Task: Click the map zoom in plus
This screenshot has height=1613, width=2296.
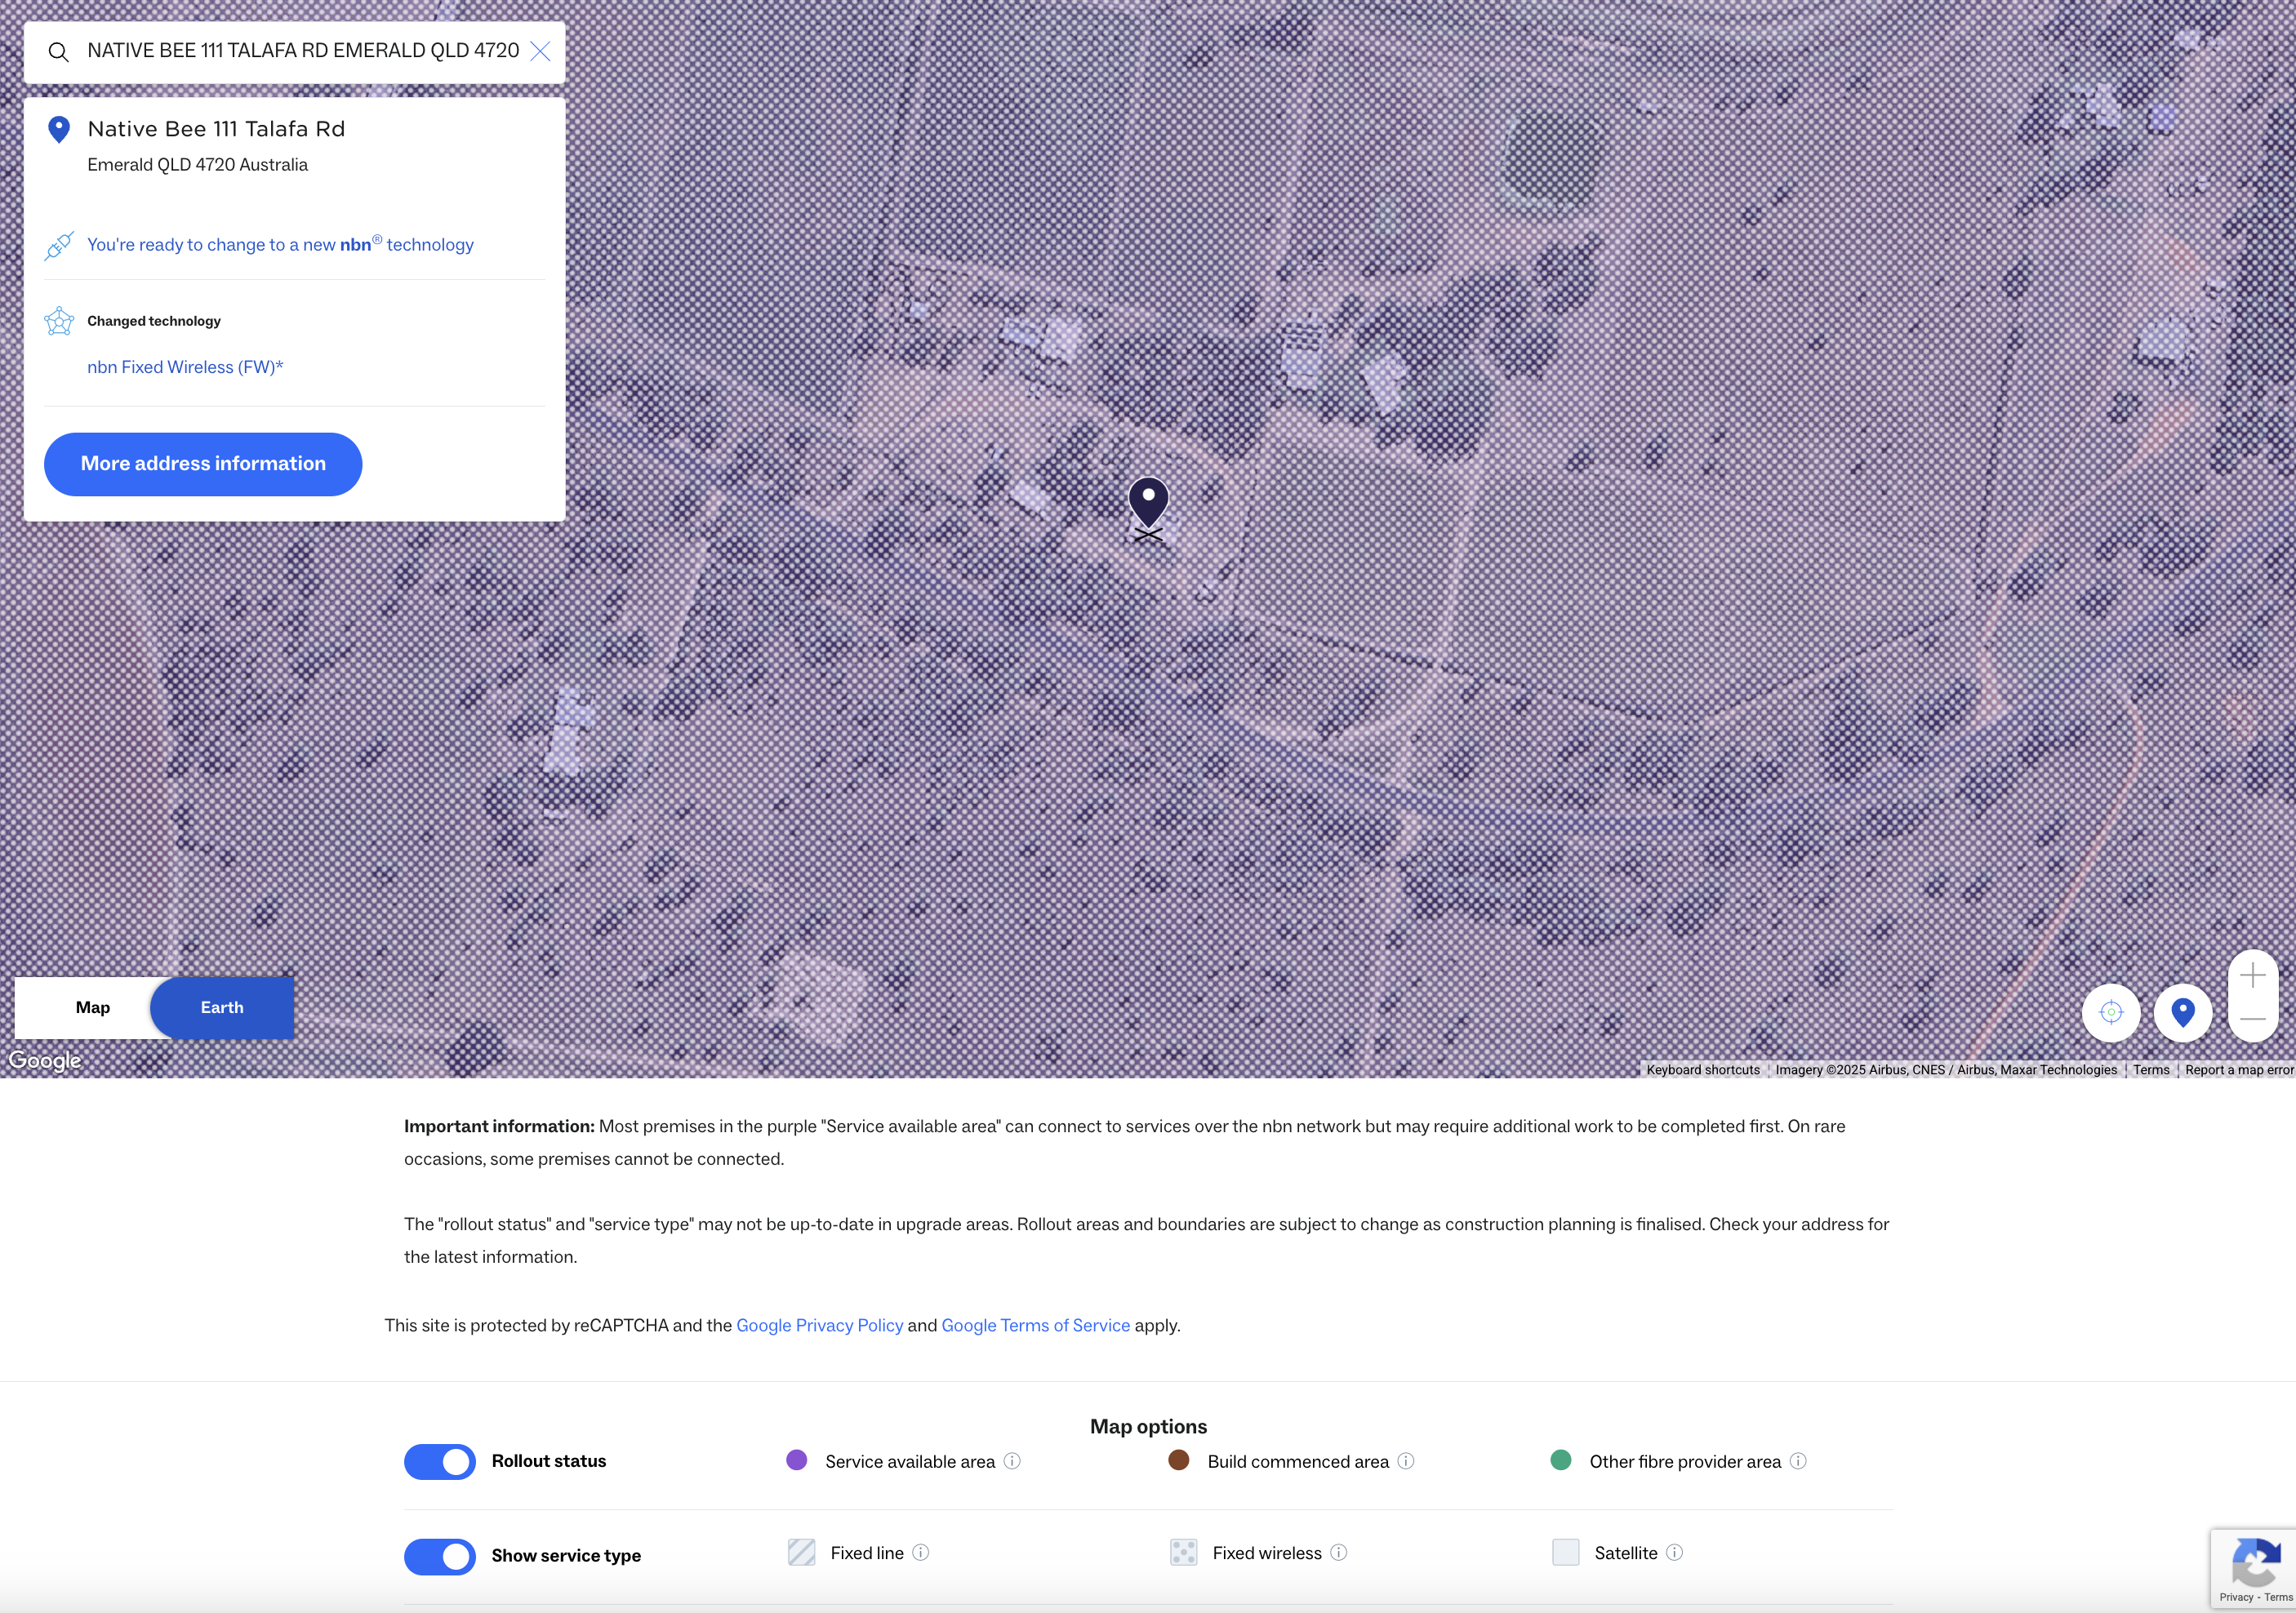Action: pyautogui.click(x=2252, y=975)
